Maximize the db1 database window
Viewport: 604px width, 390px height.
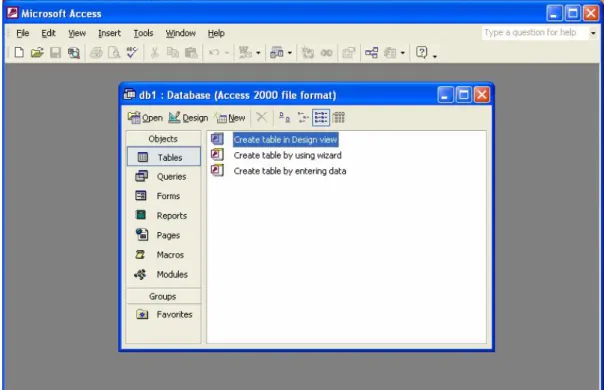(x=463, y=95)
